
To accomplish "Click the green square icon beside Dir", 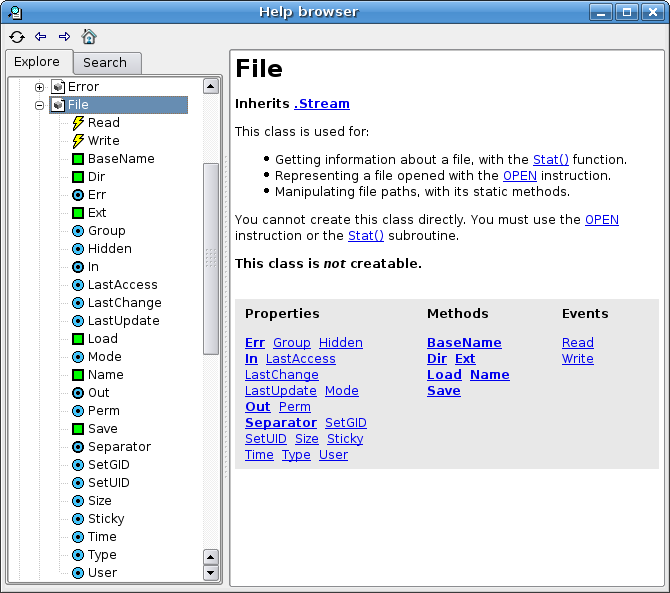I will 78,177.
